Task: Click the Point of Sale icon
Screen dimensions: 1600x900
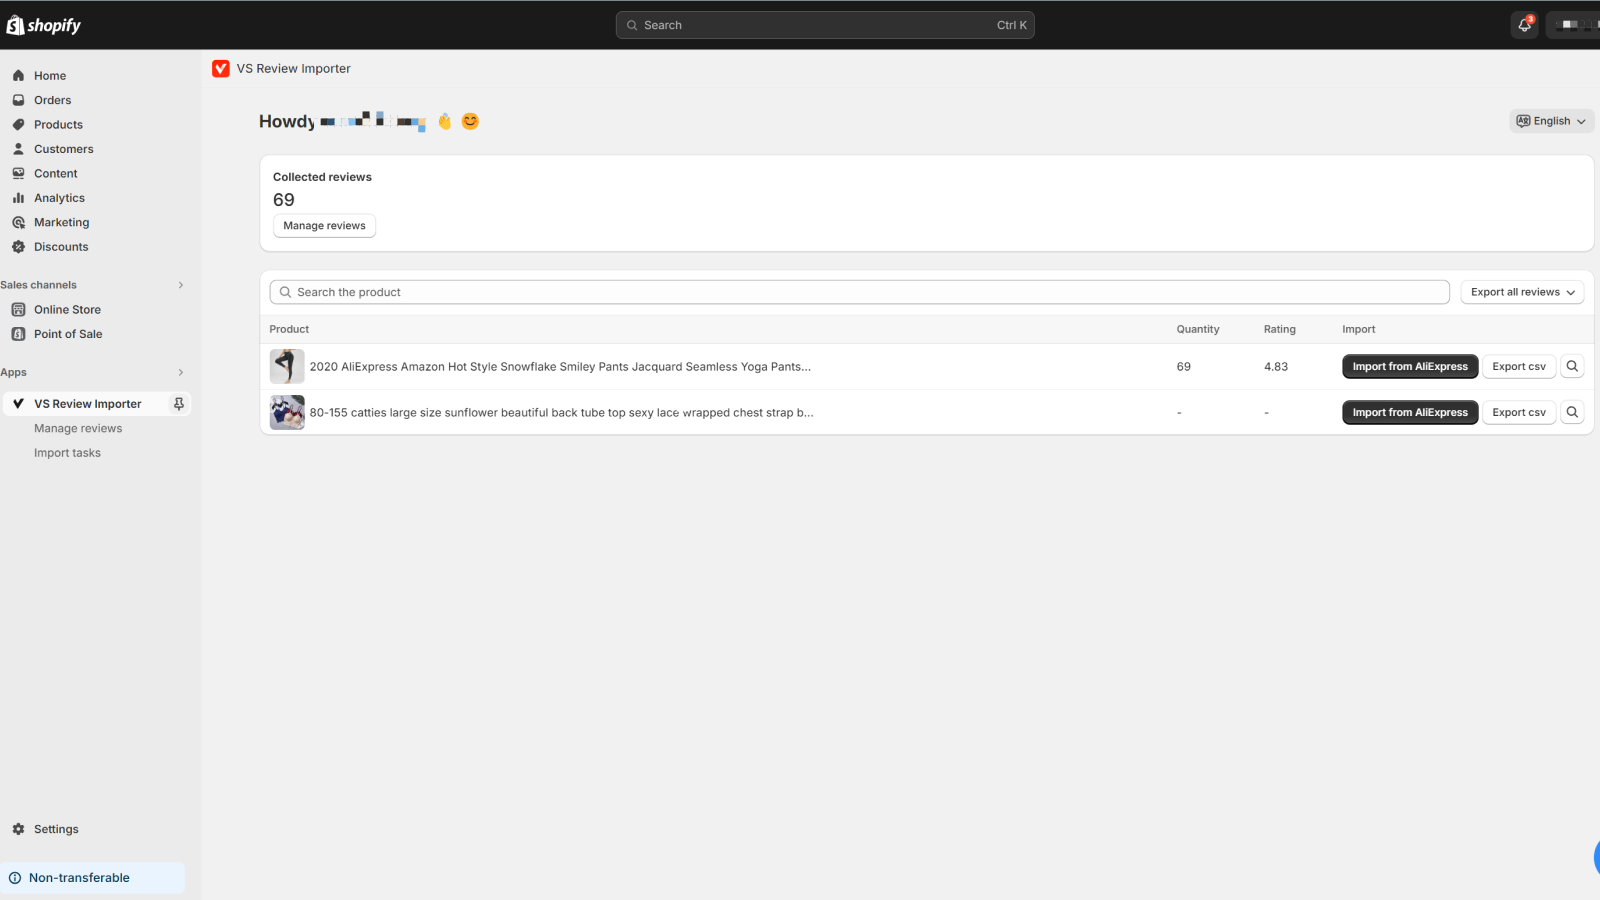Action: [18, 334]
